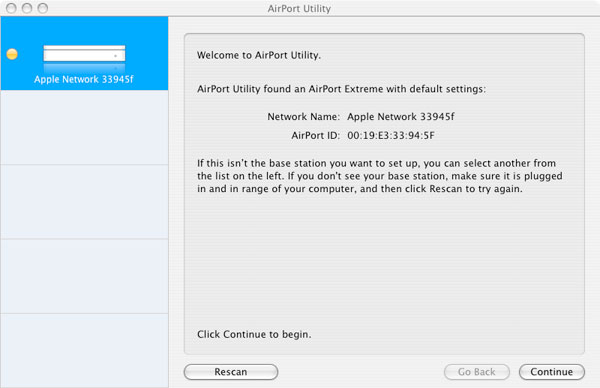
Task: Click the 'Welcome to AirPort Utility.' text
Action: (259, 55)
